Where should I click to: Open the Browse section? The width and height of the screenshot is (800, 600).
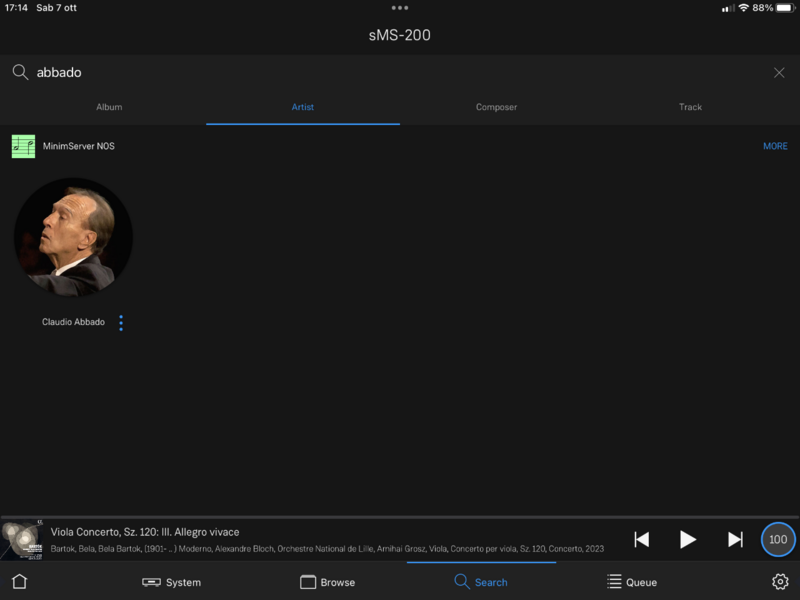328,581
